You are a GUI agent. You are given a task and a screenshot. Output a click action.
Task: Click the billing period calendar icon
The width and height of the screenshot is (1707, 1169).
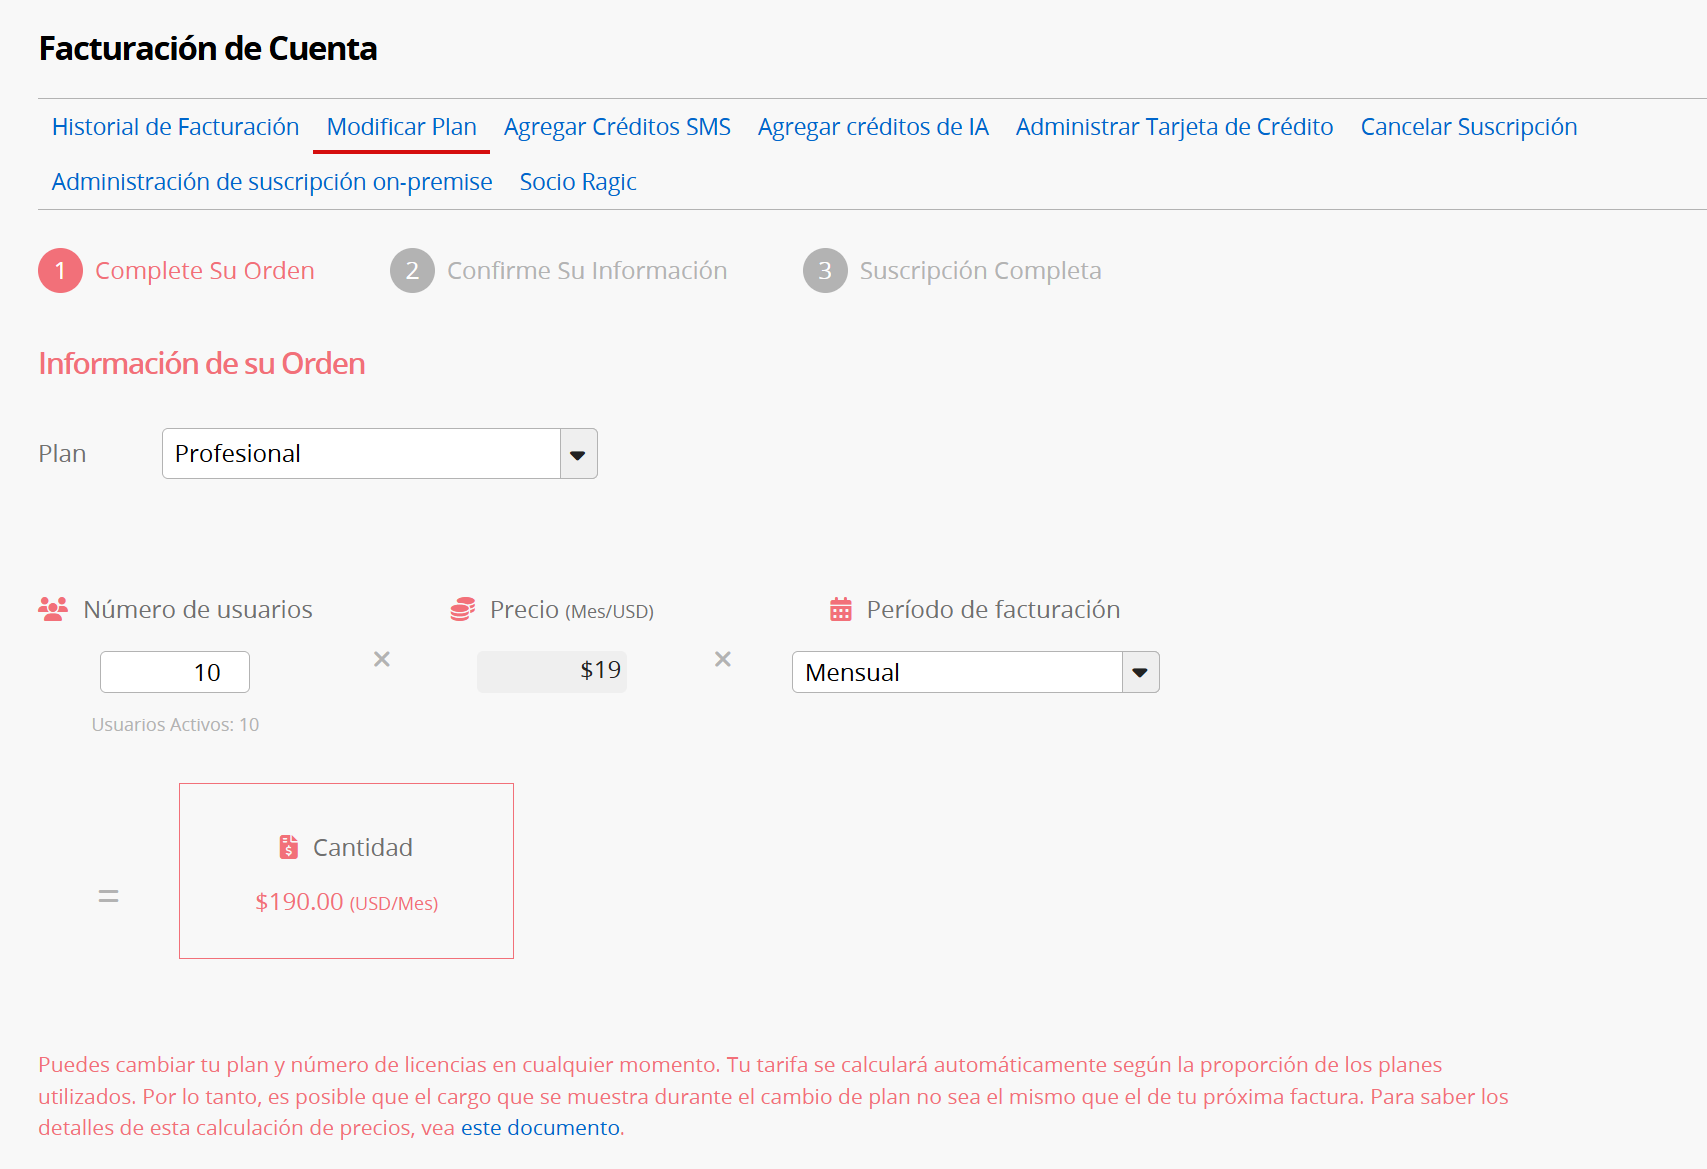pyautogui.click(x=841, y=609)
